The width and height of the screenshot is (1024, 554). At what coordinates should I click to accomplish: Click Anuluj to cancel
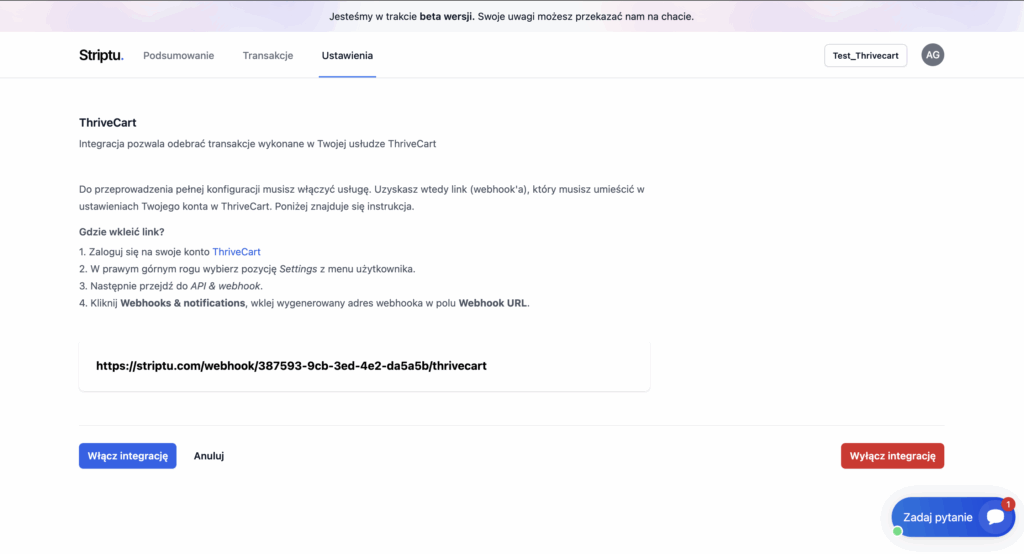tap(208, 456)
